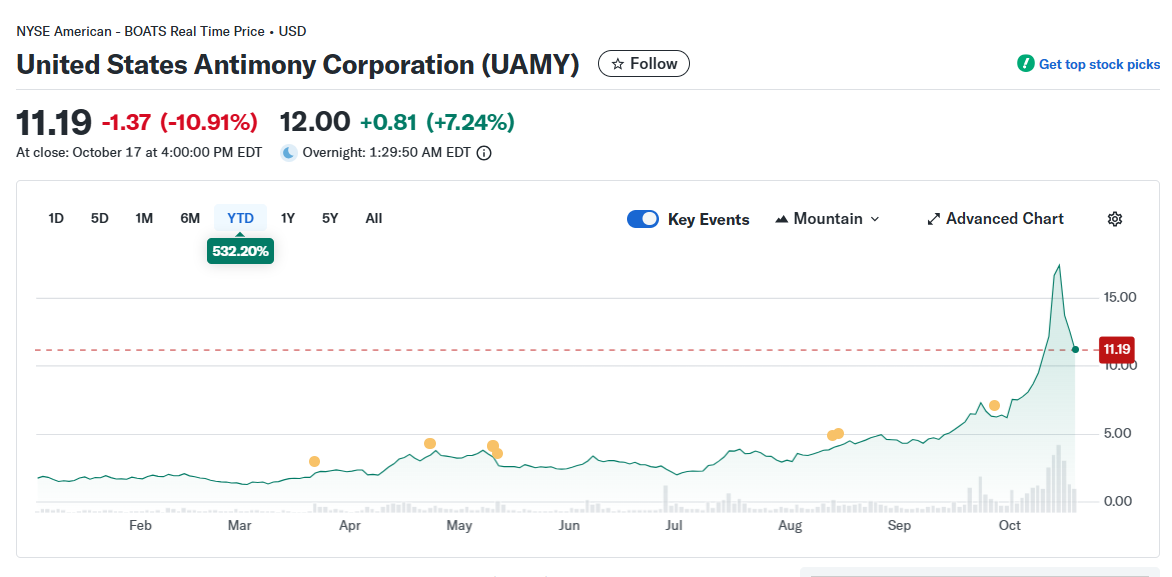Viewport: 1172px width, 577px height.
Task: Open Advanced Chart via the expand arrows
Action: [x=933, y=219]
